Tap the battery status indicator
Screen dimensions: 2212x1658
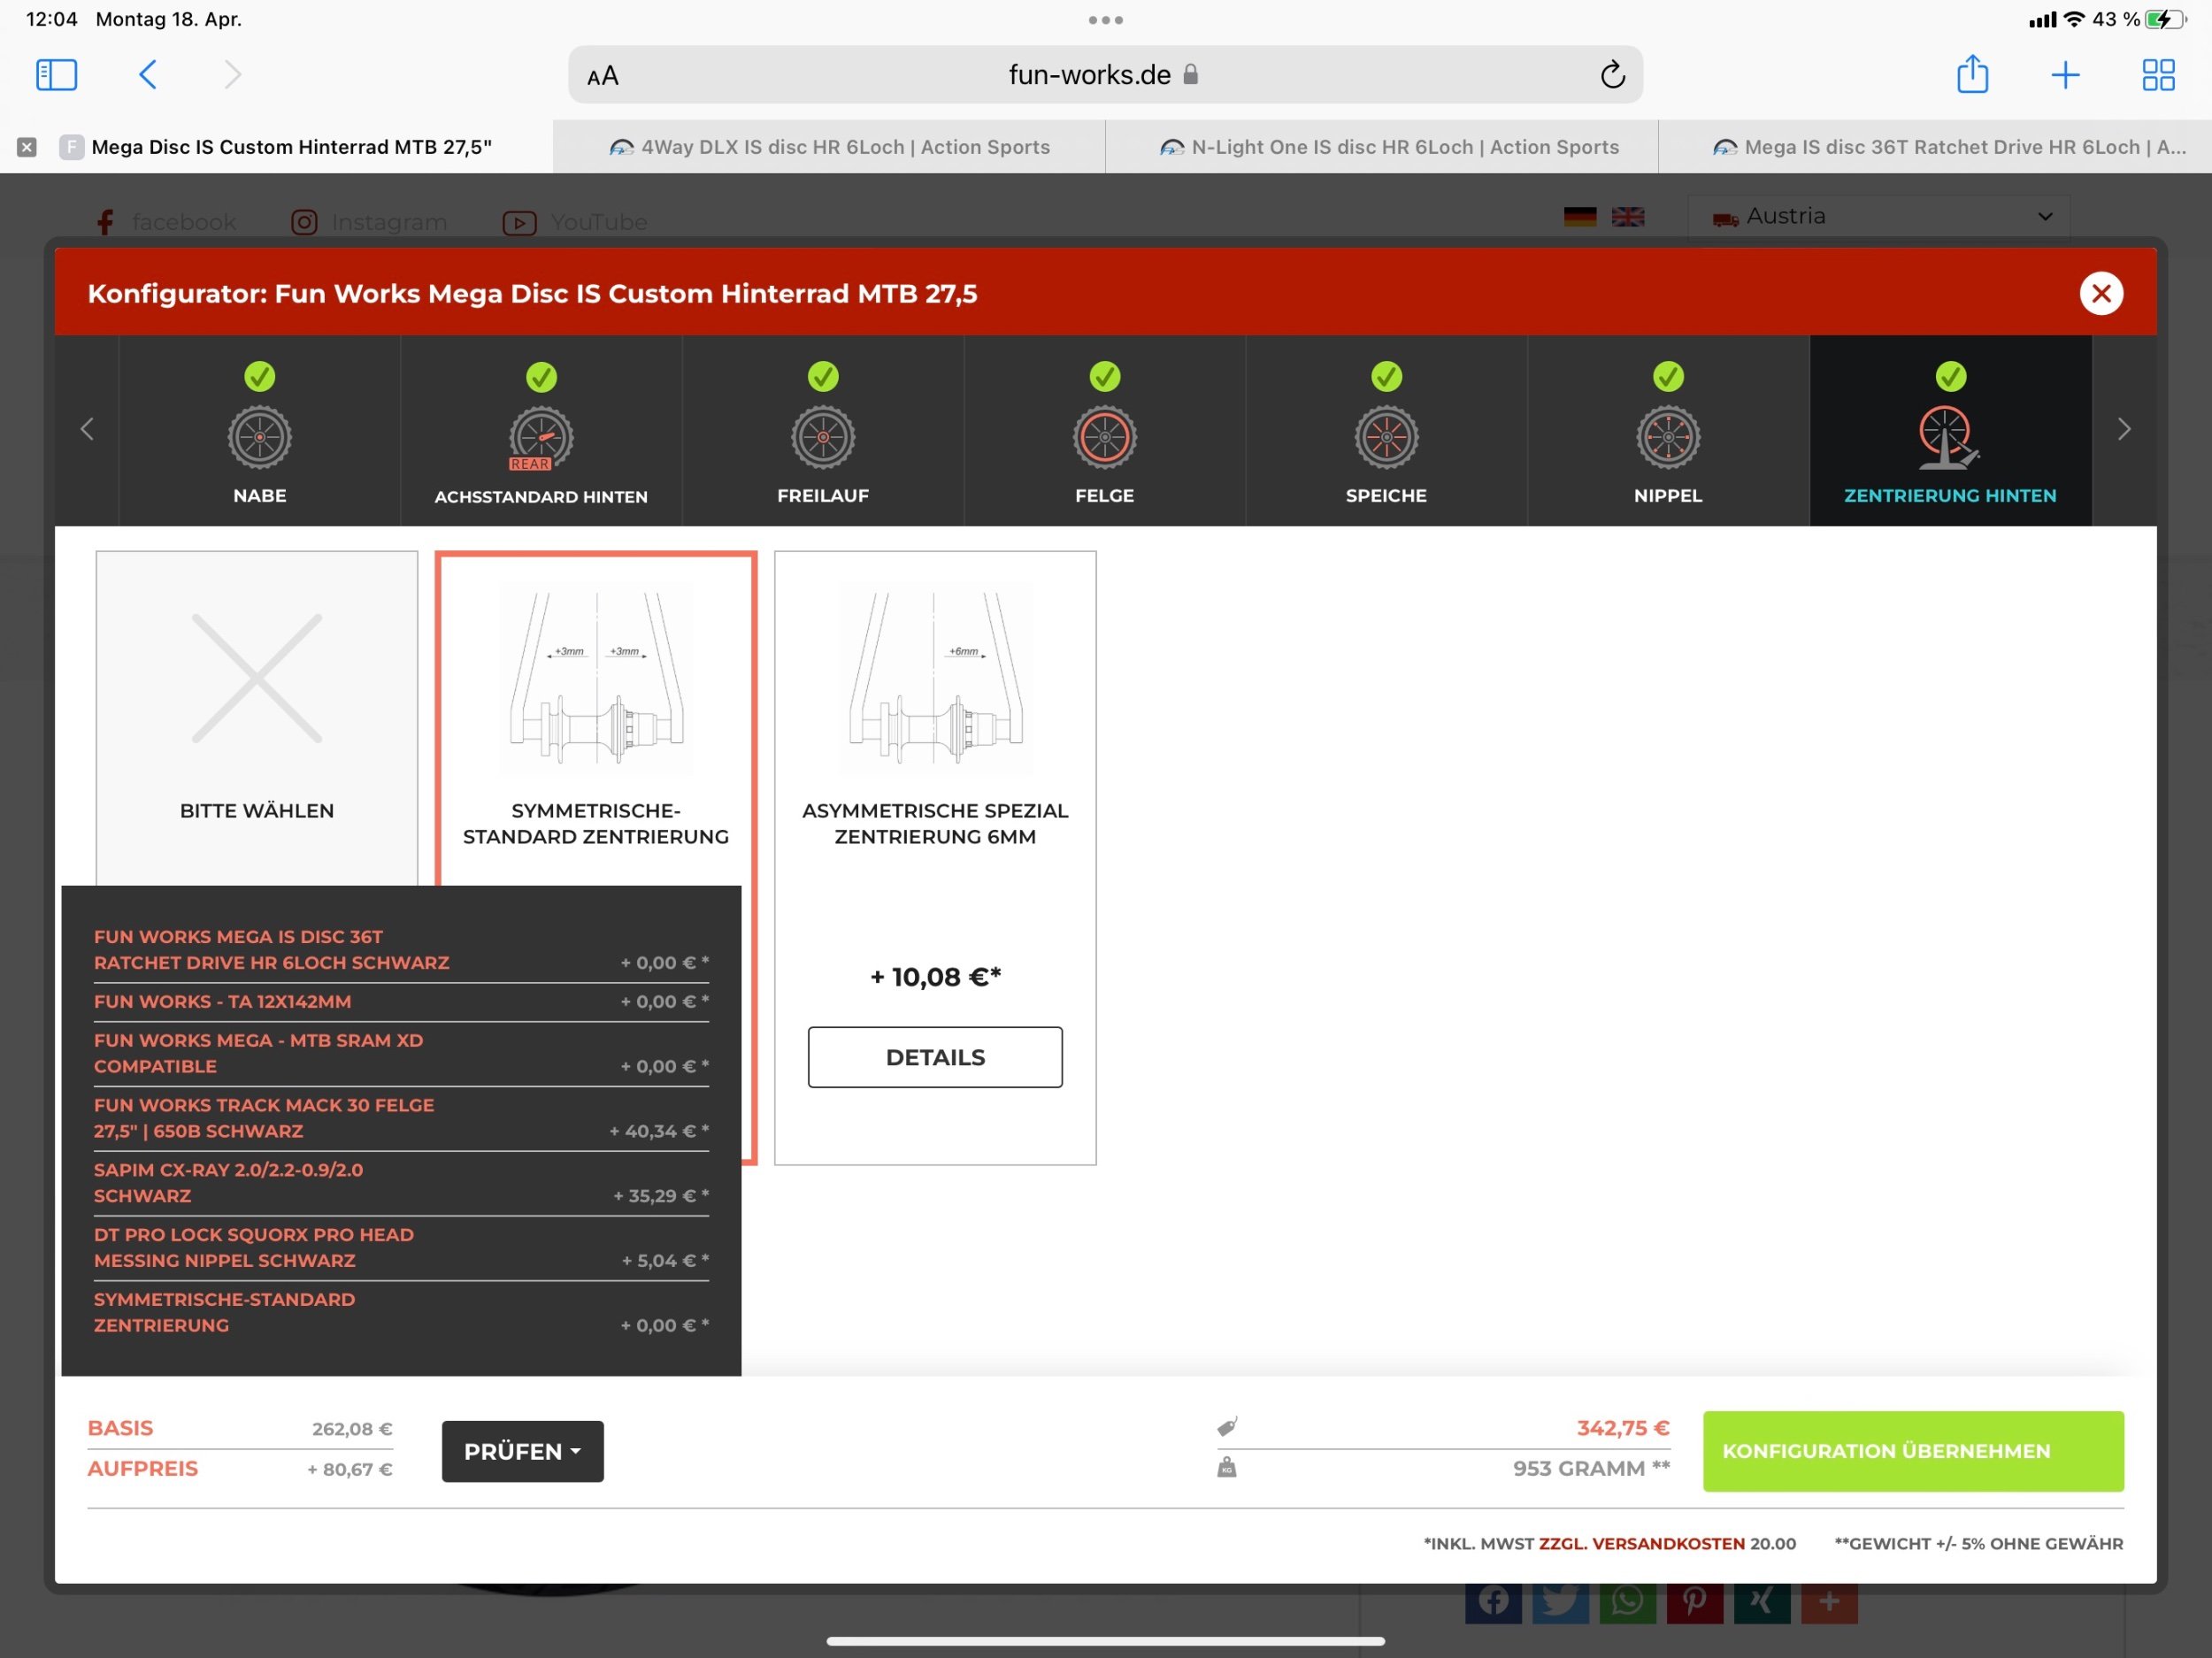click(2165, 19)
